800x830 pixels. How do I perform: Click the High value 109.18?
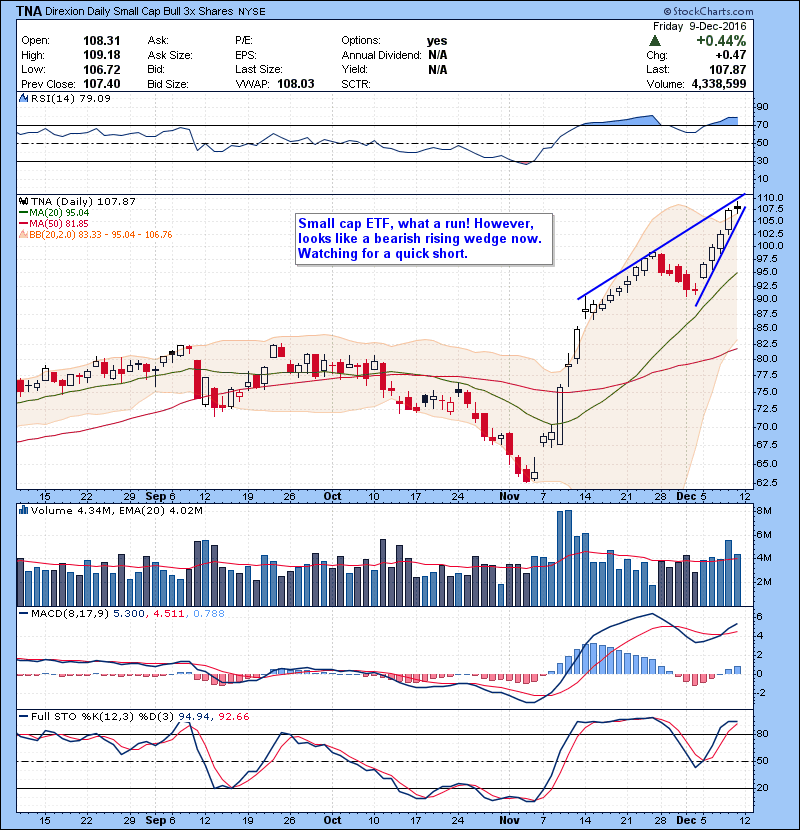coord(102,55)
